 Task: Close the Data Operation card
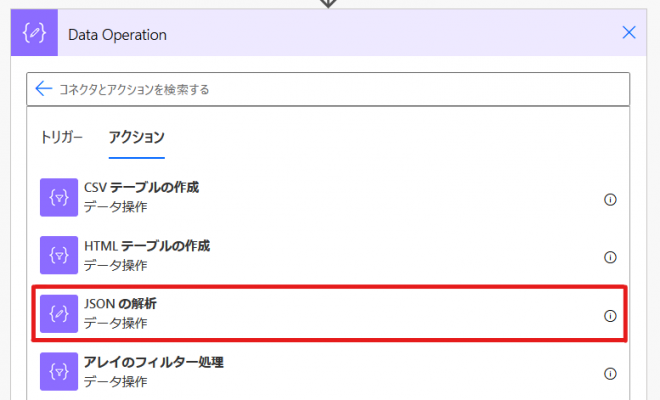[629, 33]
